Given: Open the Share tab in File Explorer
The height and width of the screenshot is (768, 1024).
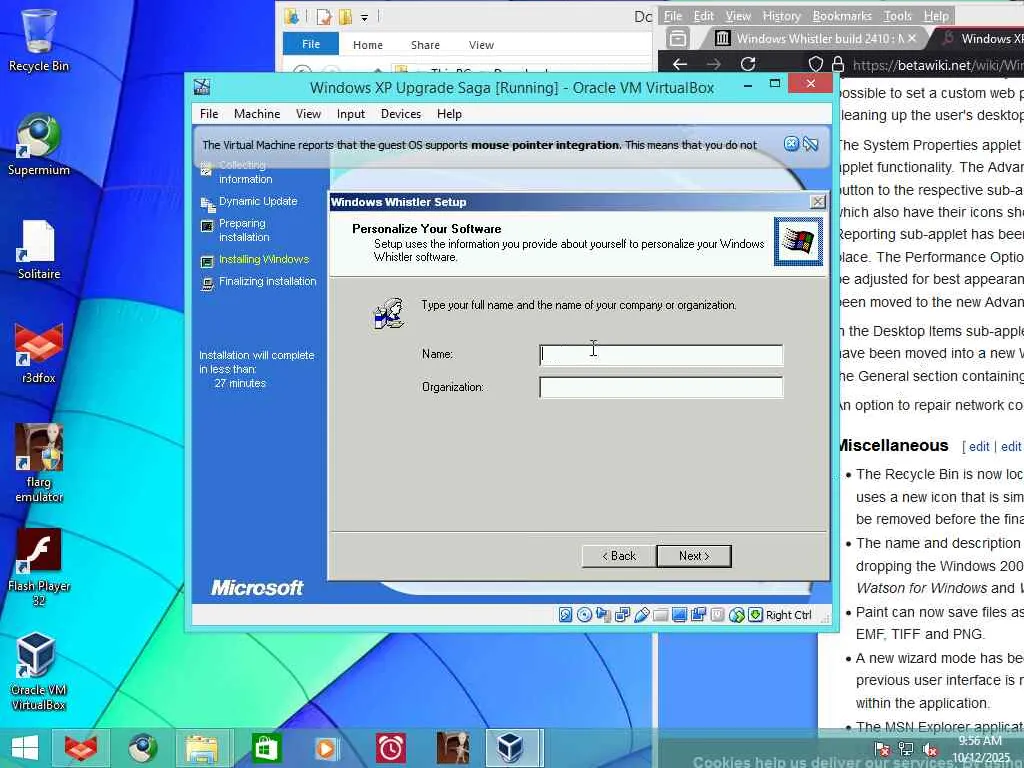Looking at the screenshot, I should (x=425, y=45).
